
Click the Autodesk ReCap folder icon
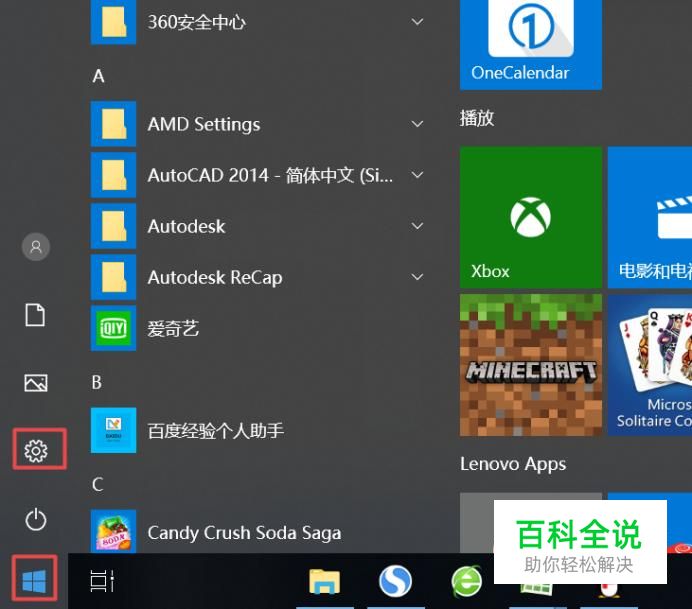coord(113,277)
